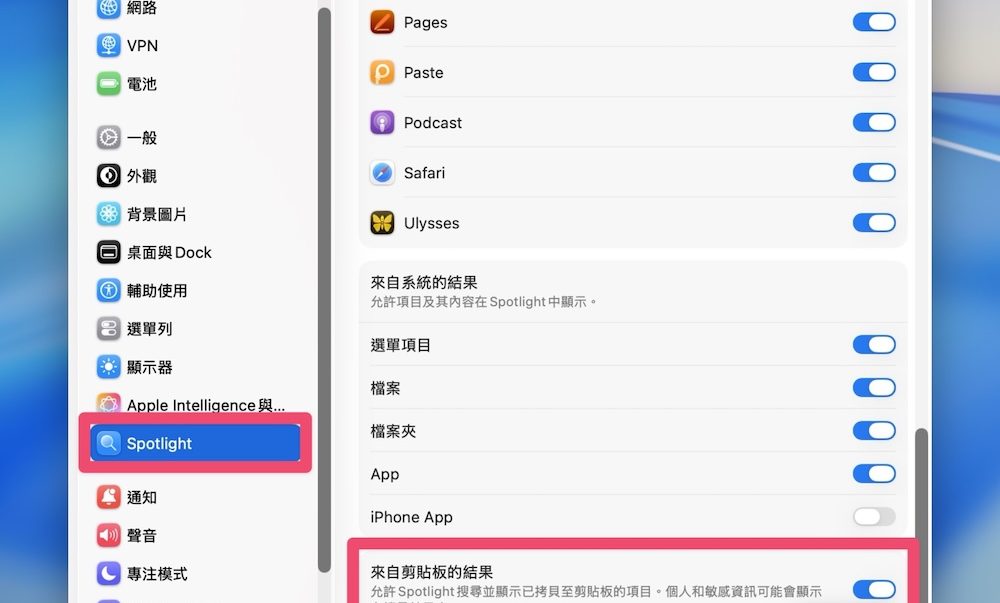Screen dimensions: 1000x603
Task: Open Sound (聲音) settings item
Action: [x=141, y=535]
